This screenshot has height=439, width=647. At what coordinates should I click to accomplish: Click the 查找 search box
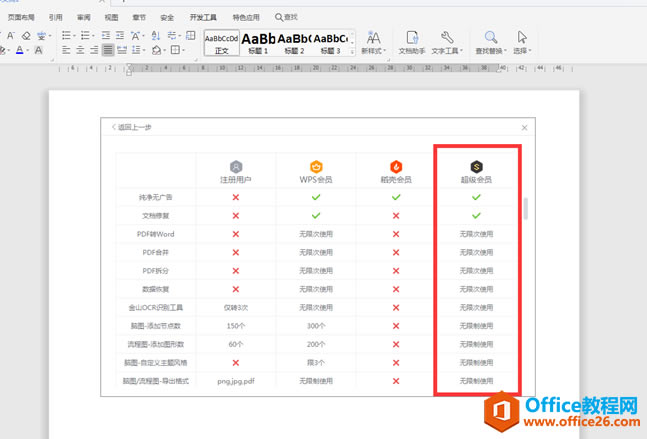[286, 17]
